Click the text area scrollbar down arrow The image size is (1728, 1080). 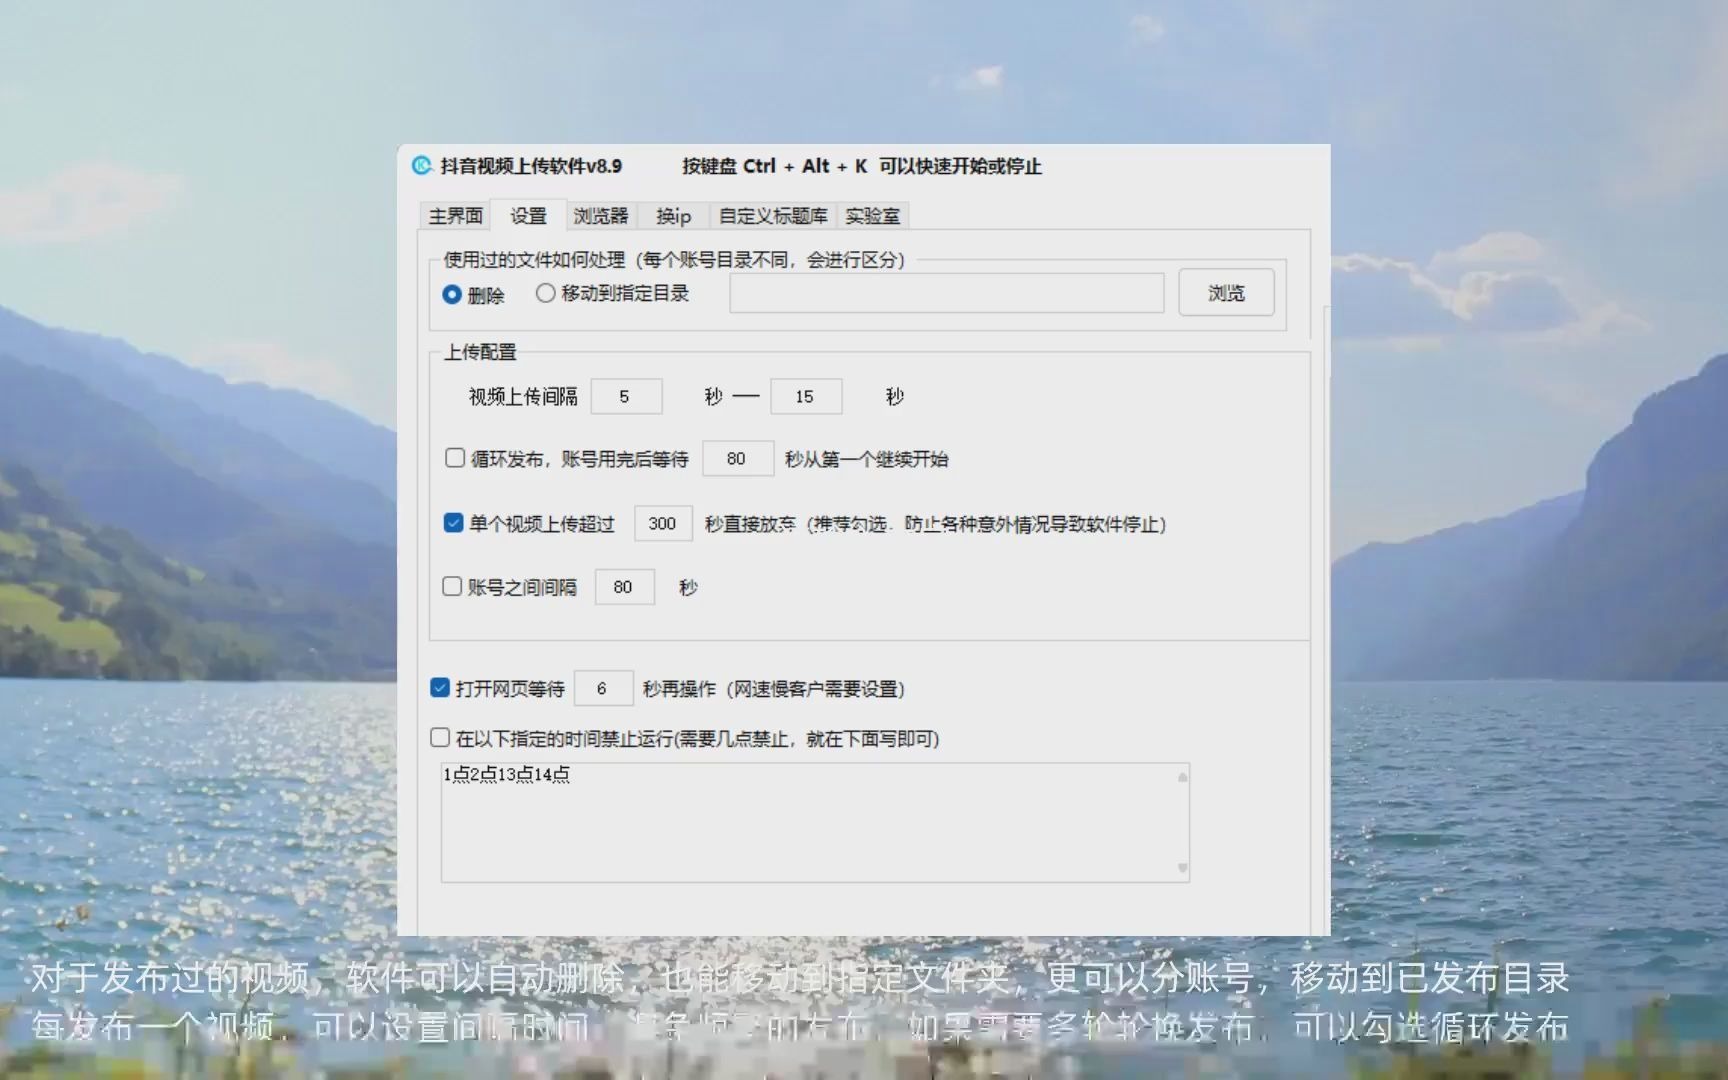pos(1182,868)
